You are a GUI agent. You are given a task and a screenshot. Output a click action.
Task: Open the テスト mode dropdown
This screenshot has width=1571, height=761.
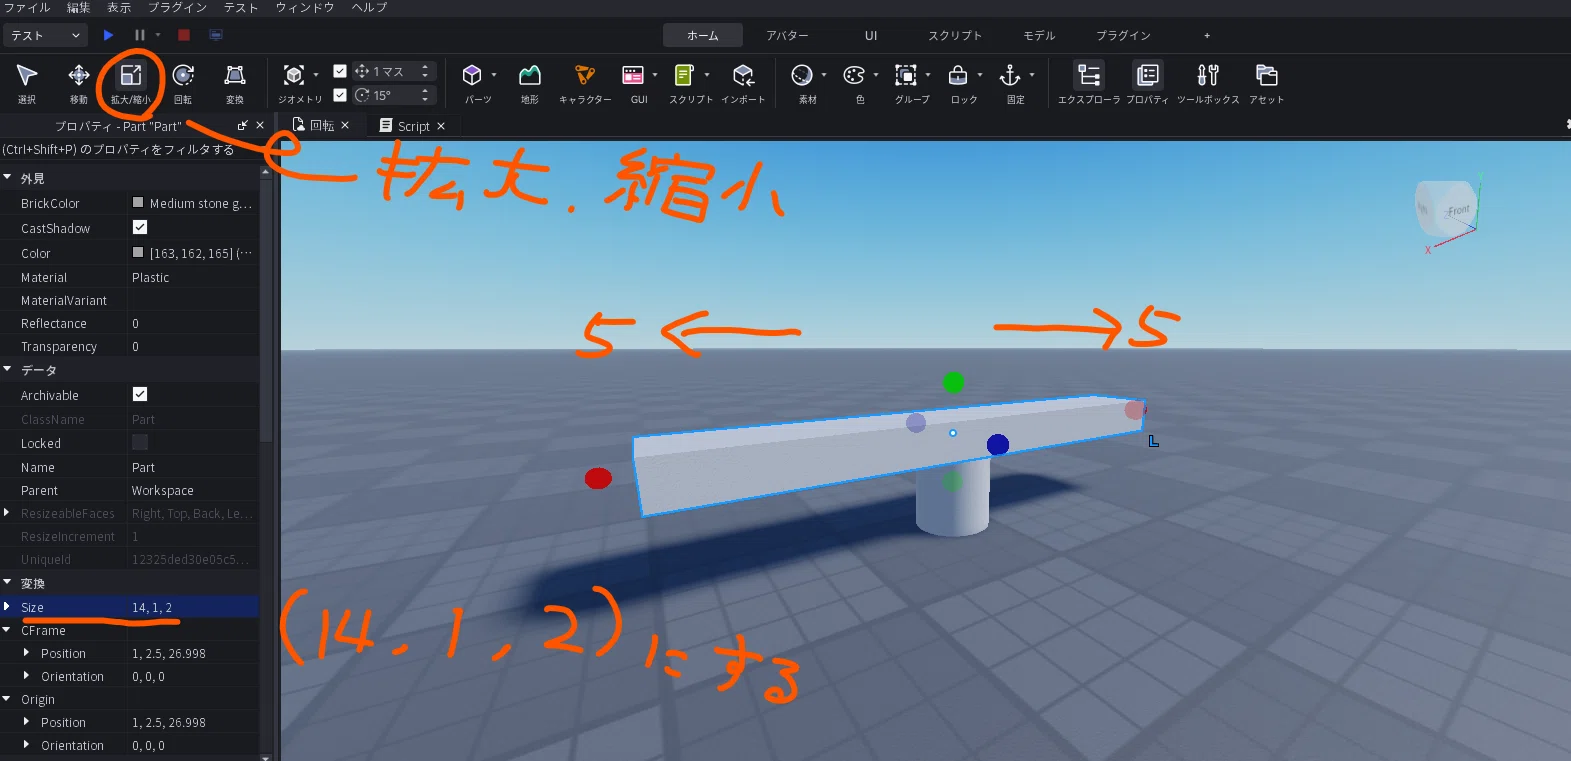[x=46, y=35]
